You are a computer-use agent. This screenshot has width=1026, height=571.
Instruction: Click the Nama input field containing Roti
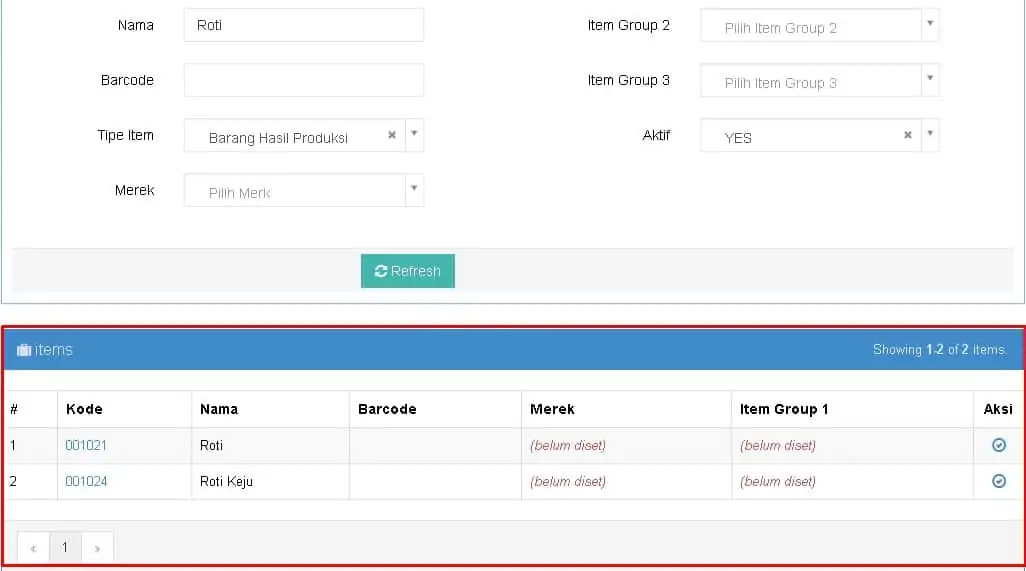pos(304,25)
